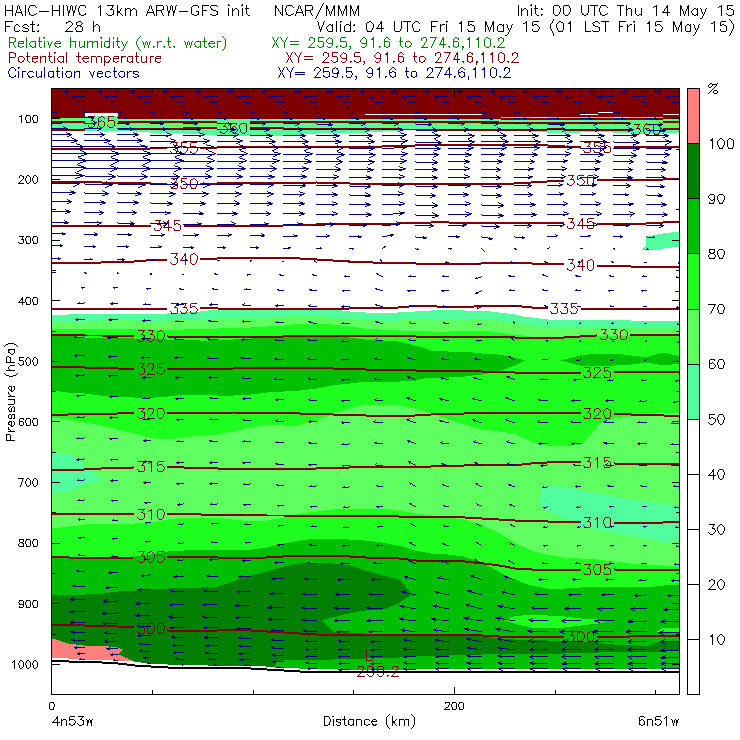Click the 600 hPa pressure axis tick label
The image size is (740, 740).
pos(28,422)
